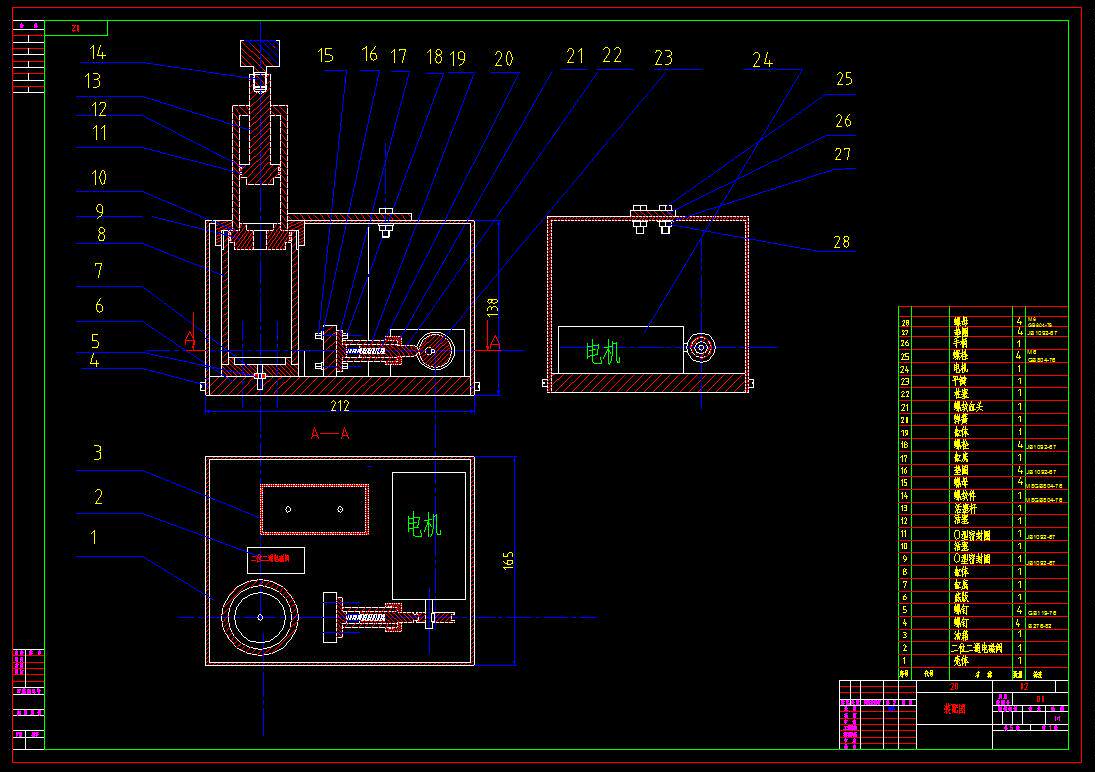Click the 活塞杆 entry in parts list row 13
Image resolution: width=1095 pixels, height=772 pixels.
pos(965,509)
